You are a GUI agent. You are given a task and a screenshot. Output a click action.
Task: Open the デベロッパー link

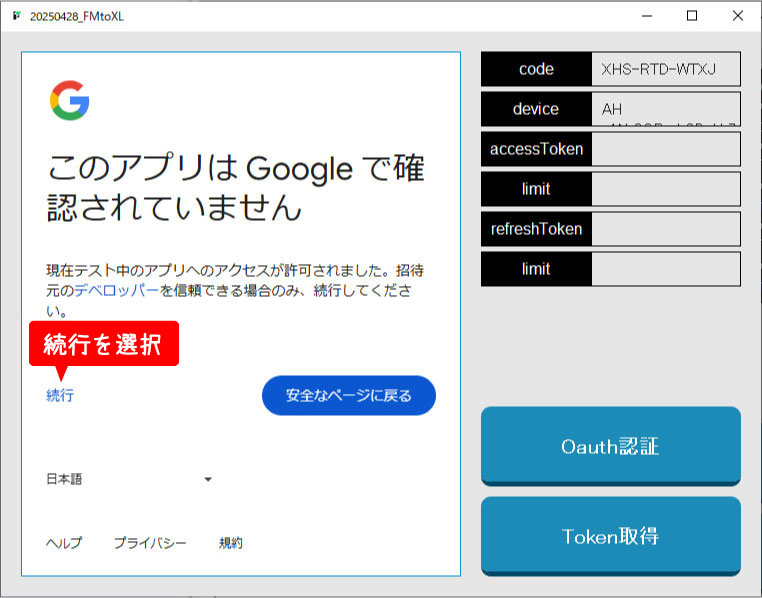click(x=117, y=290)
